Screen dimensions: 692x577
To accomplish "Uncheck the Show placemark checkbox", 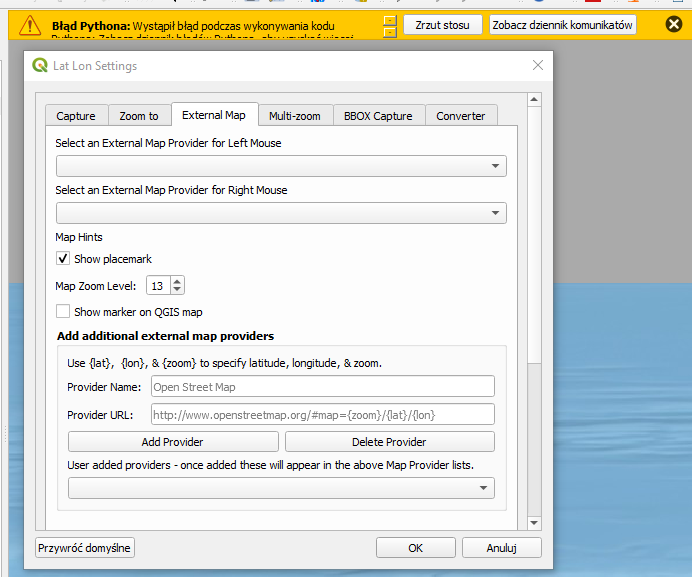I will coord(63,258).
